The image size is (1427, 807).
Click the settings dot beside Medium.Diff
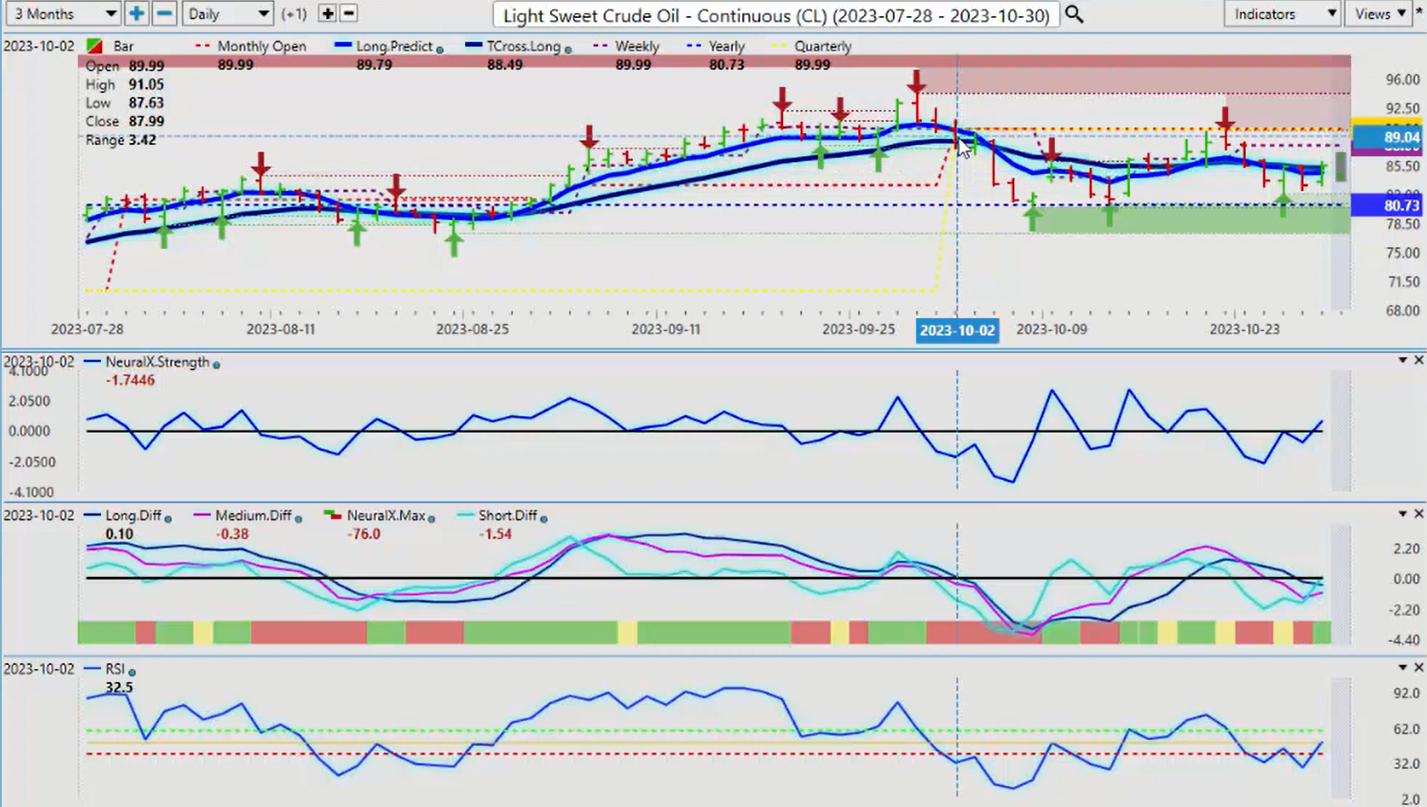[x=297, y=519]
